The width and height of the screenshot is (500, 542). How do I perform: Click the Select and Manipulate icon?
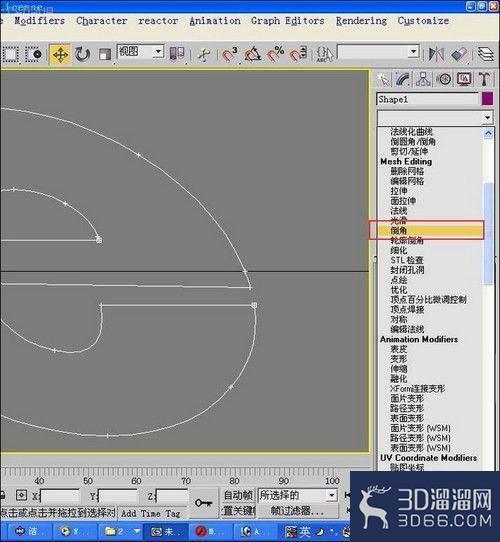pyautogui.click(x=204, y=54)
